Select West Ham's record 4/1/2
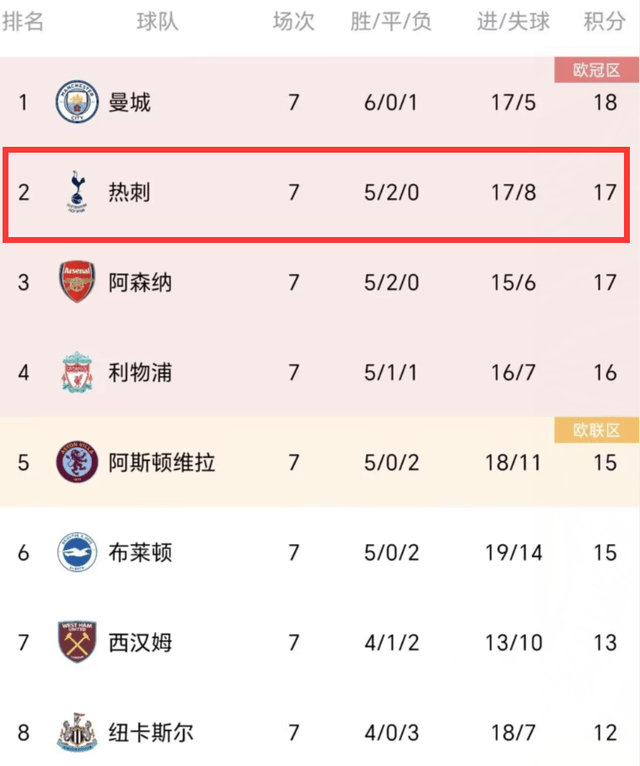This screenshot has width=640, height=766. (391, 643)
